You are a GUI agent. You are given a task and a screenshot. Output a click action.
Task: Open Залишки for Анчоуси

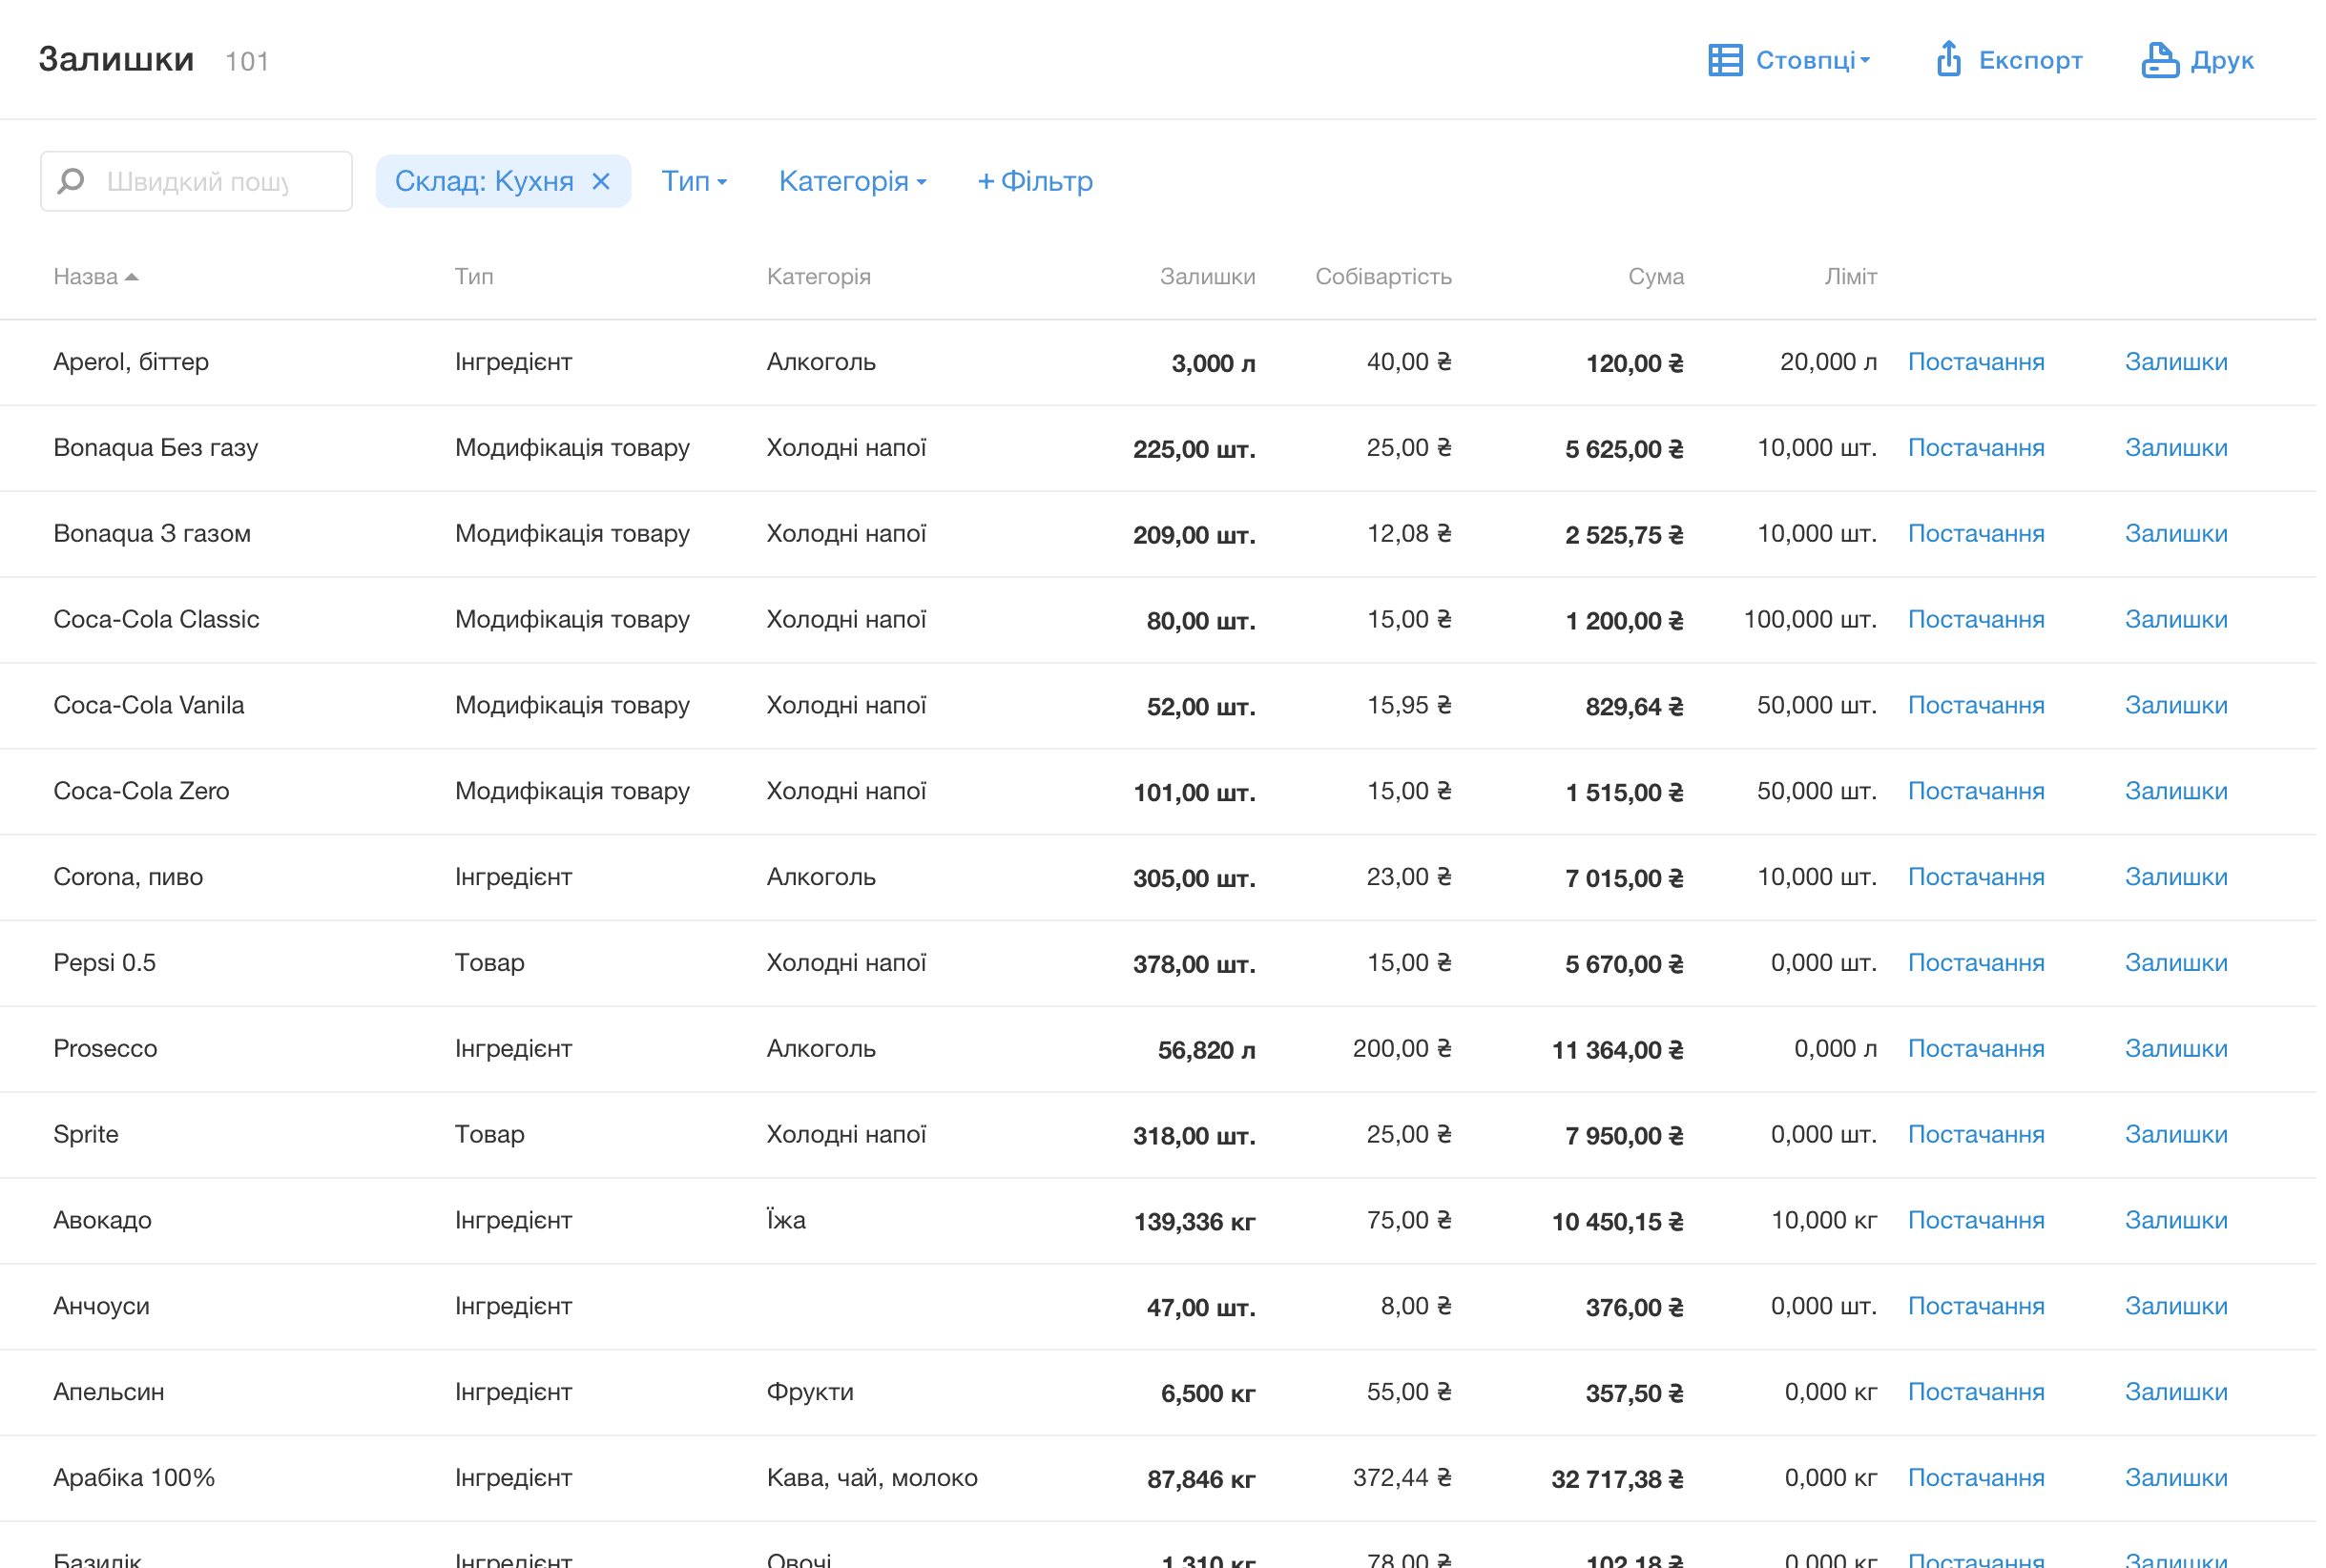tap(2175, 1308)
